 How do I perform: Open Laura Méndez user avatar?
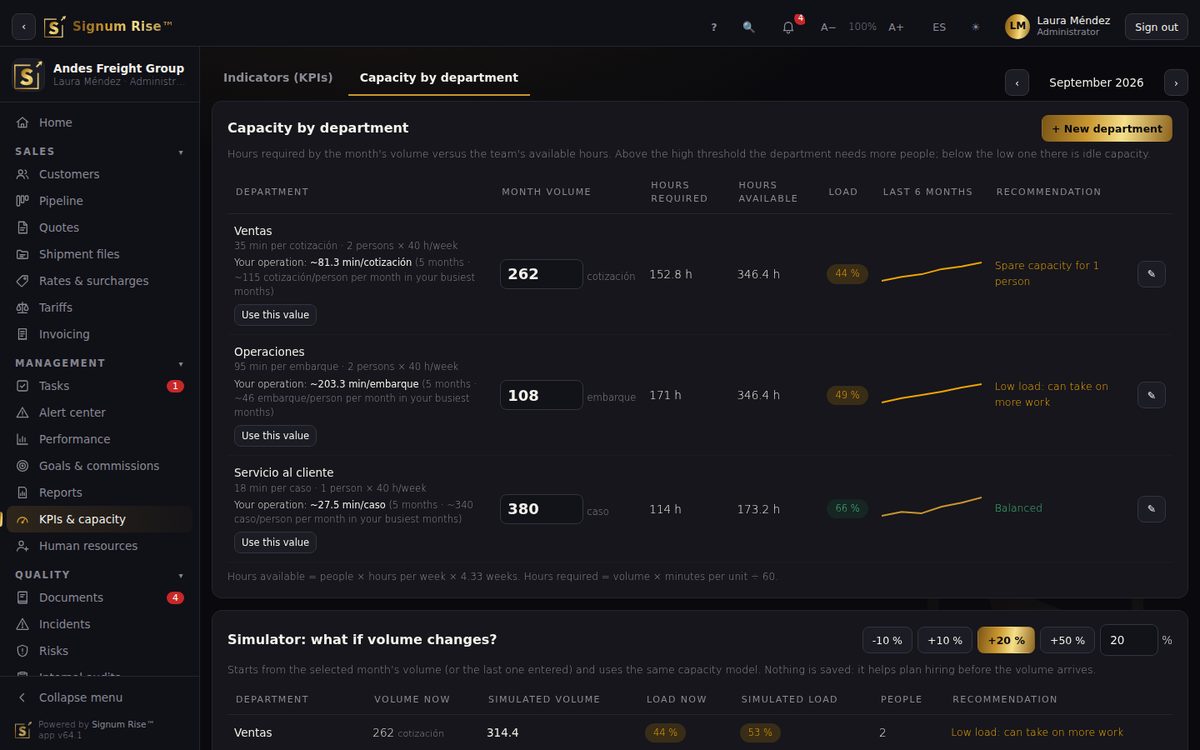coord(1017,27)
